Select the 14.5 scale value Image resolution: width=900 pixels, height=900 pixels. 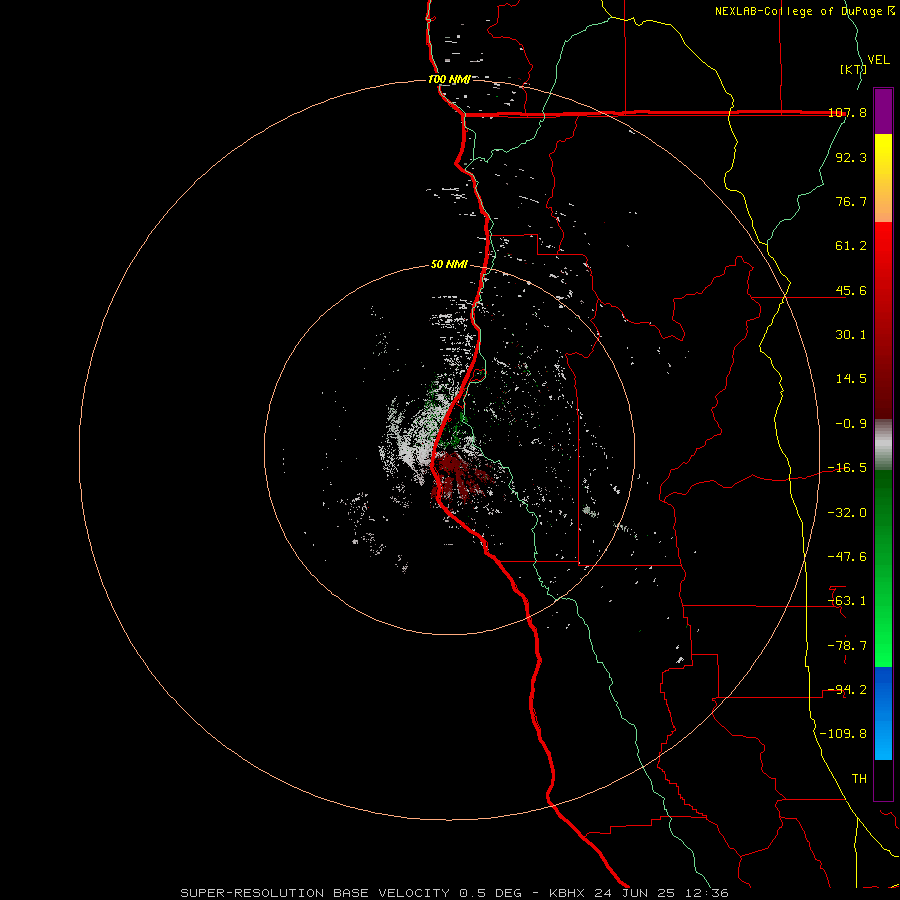(x=851, y=379)
